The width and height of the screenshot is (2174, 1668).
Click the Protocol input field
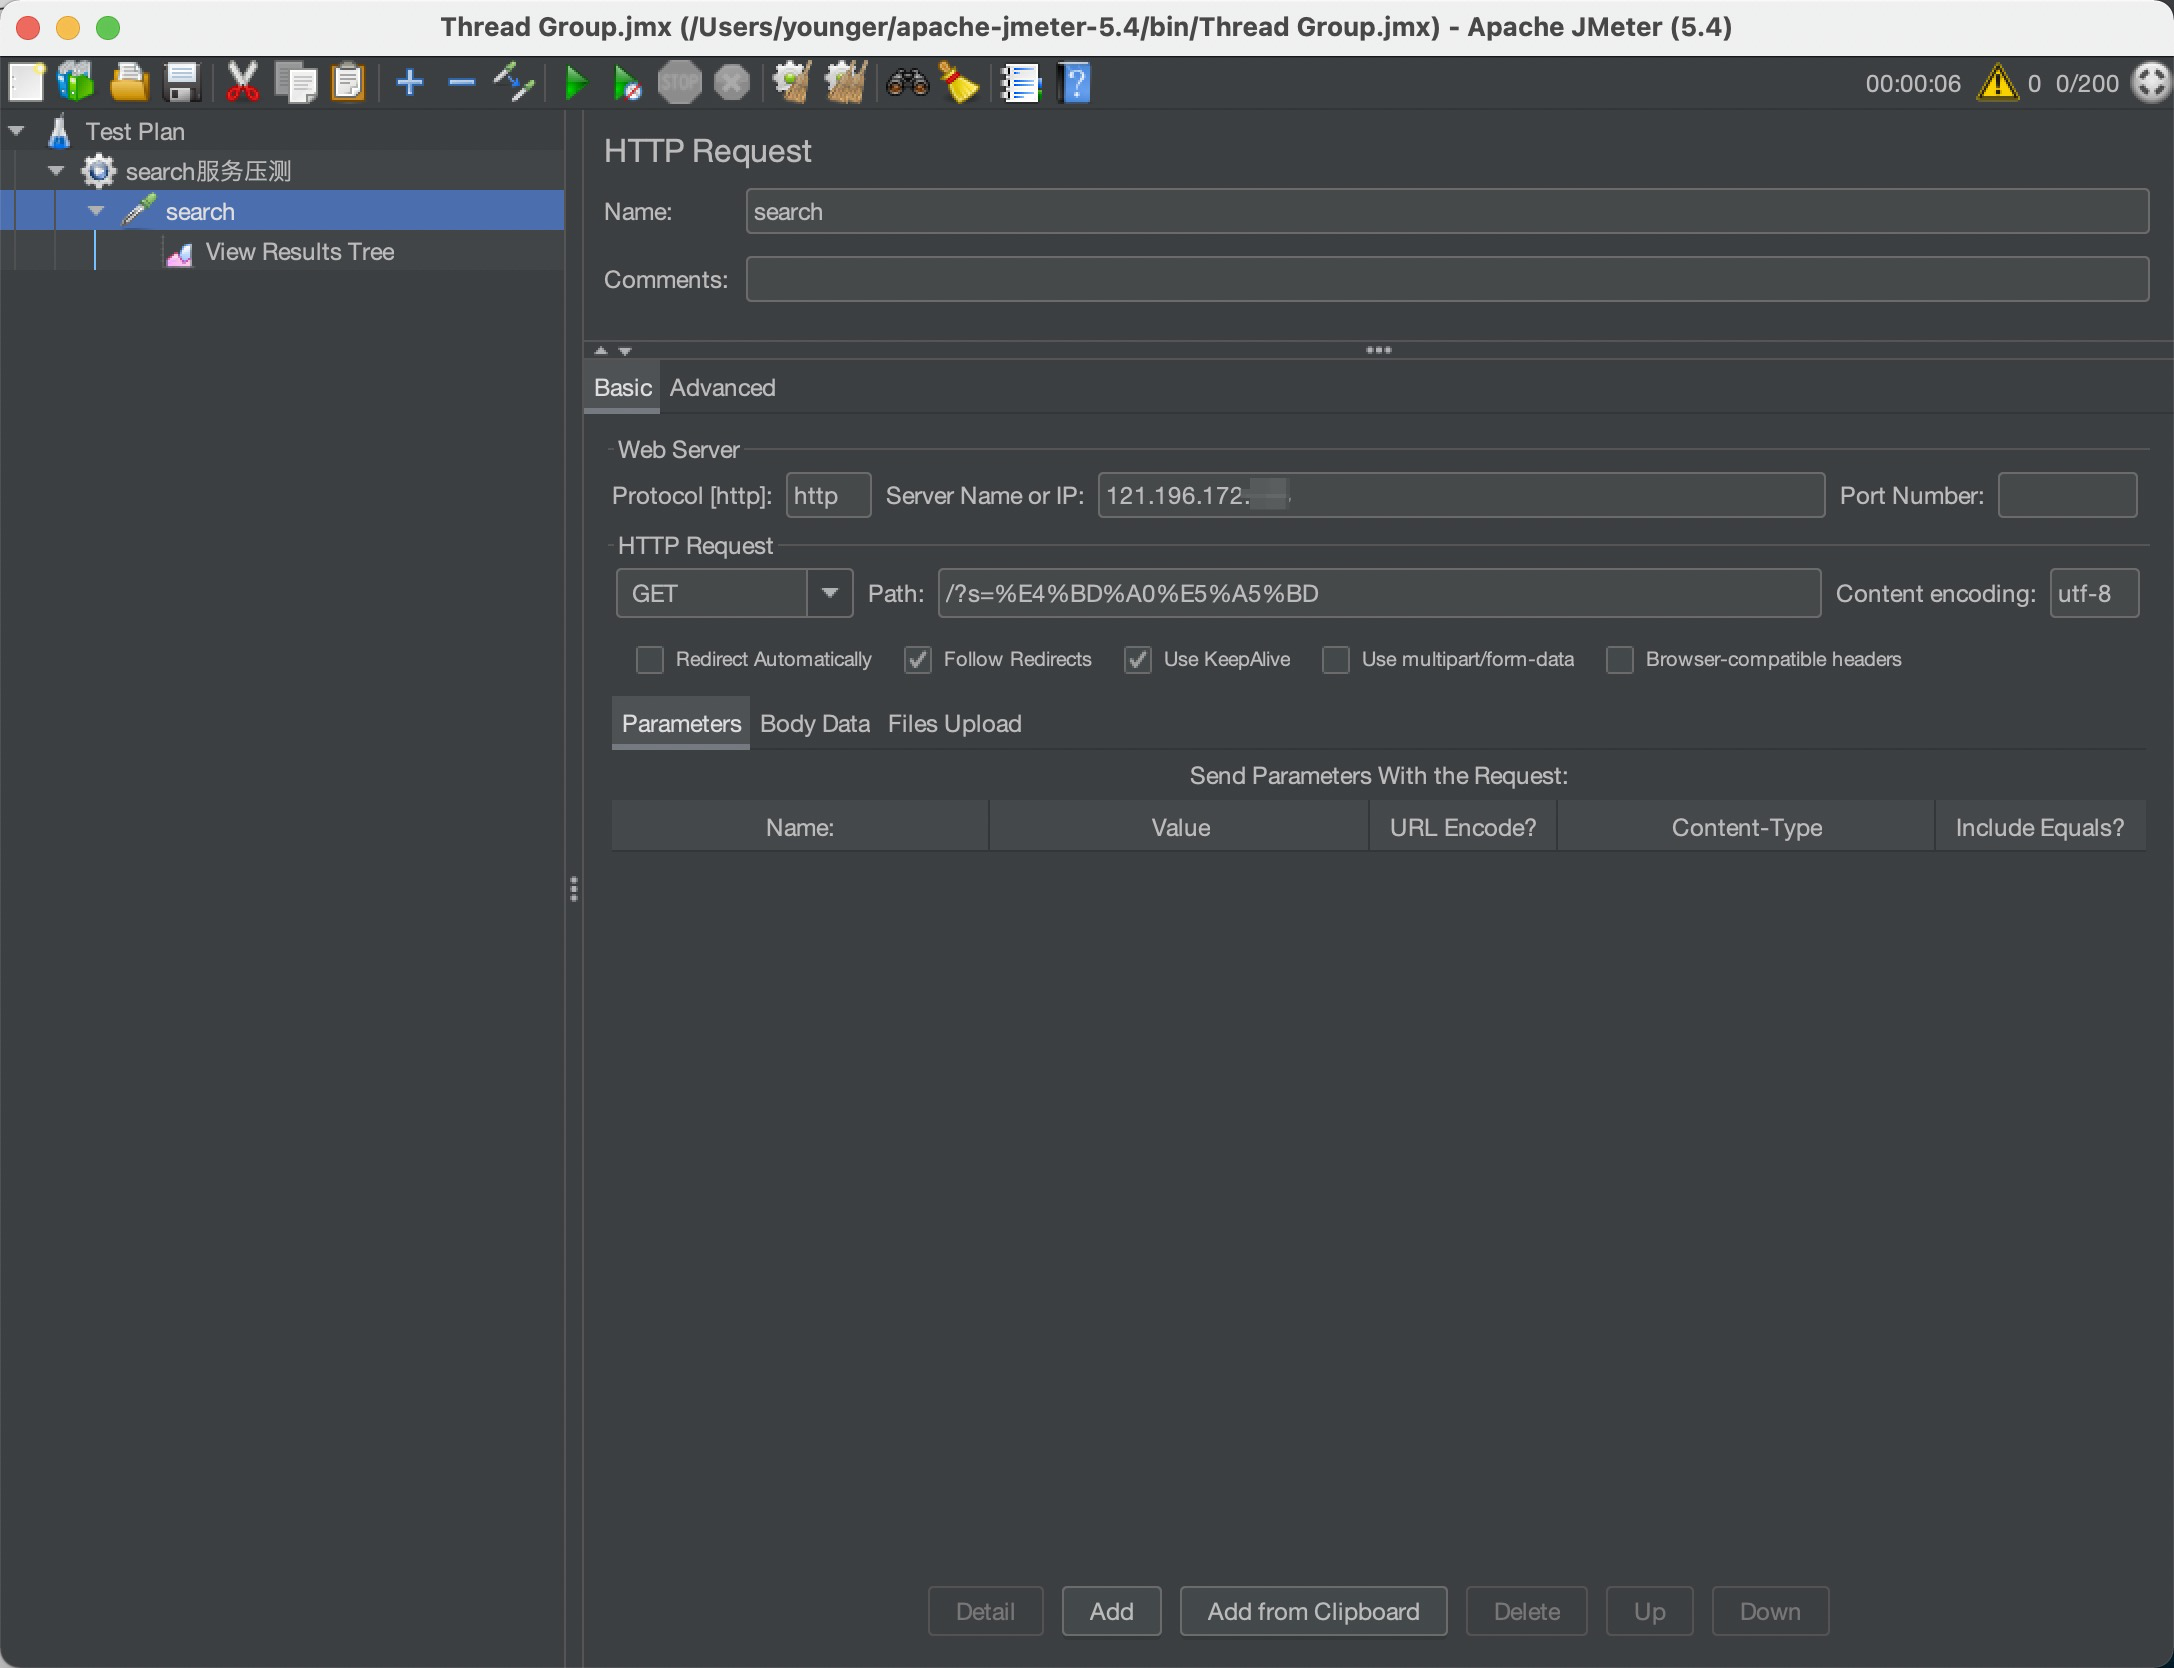click(x=828, y=496)
